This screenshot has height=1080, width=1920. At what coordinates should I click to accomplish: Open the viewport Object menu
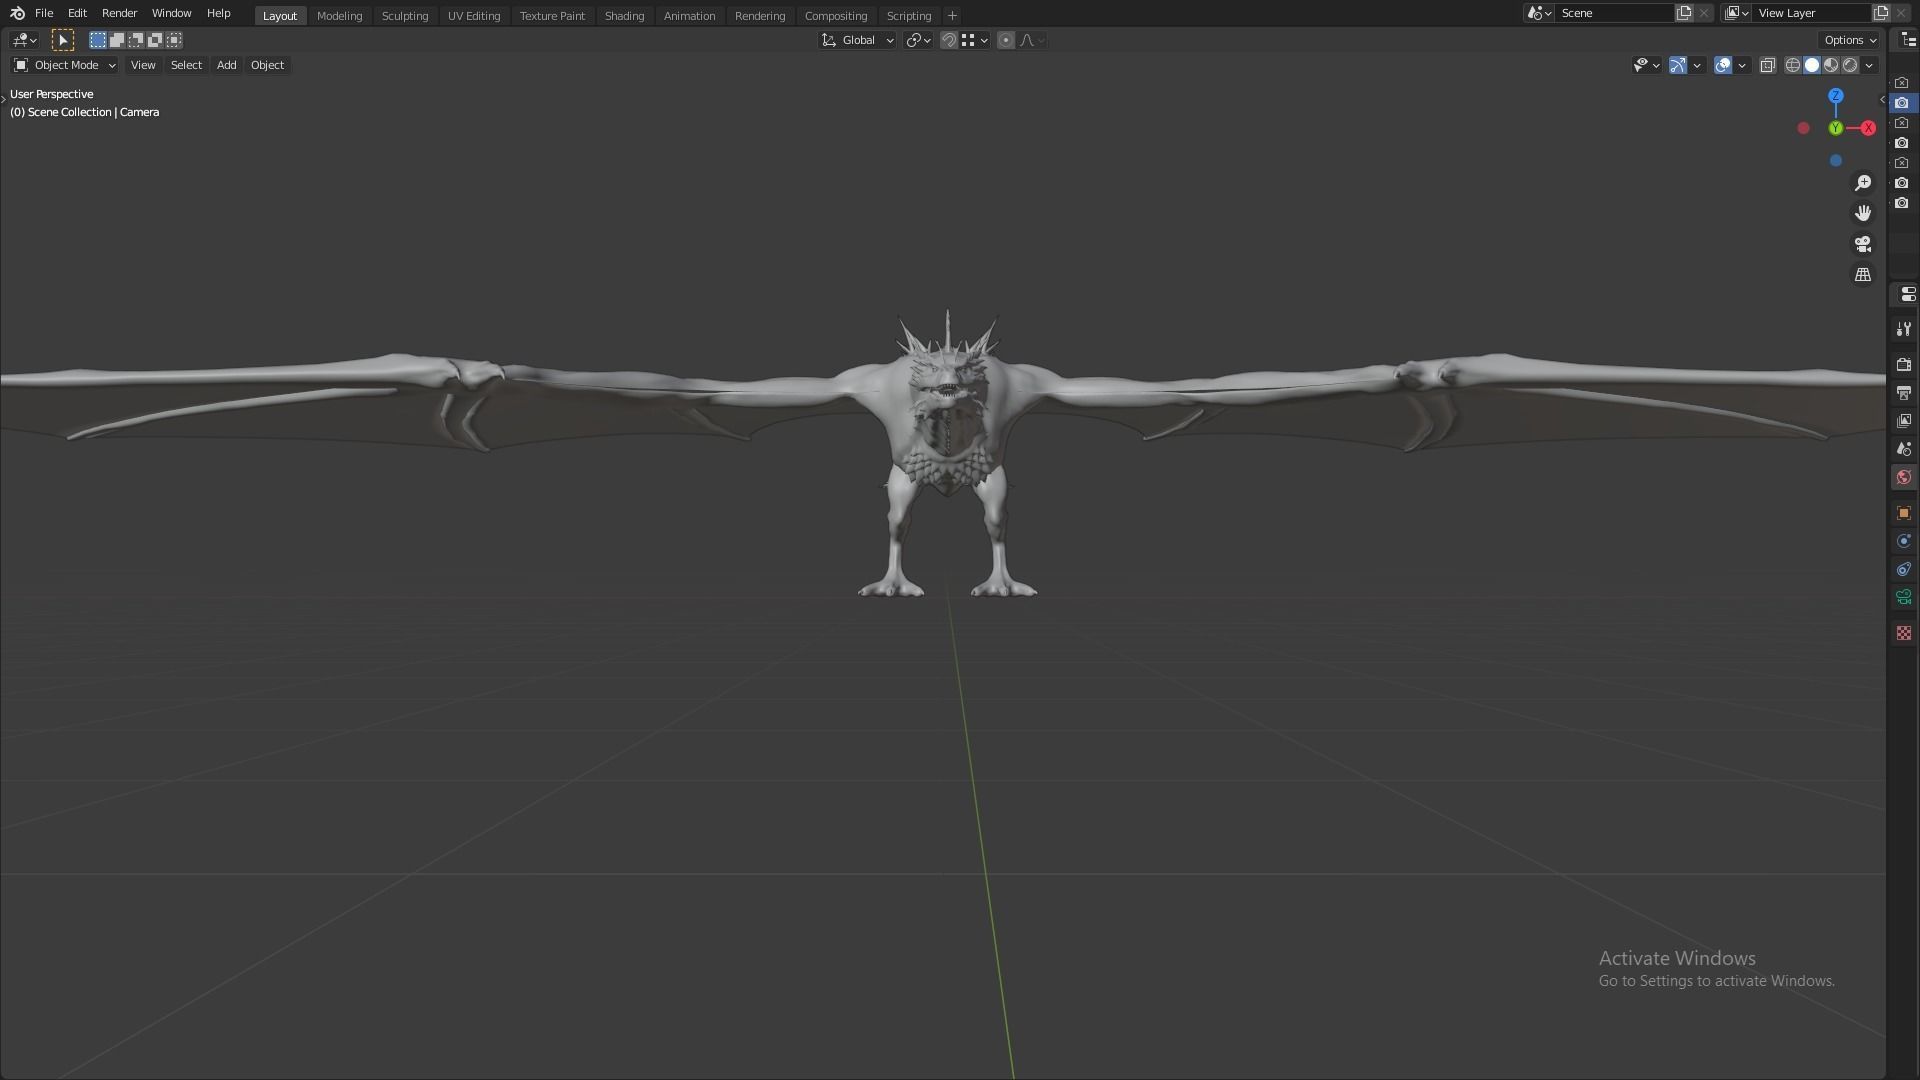(x=267, y=65)
